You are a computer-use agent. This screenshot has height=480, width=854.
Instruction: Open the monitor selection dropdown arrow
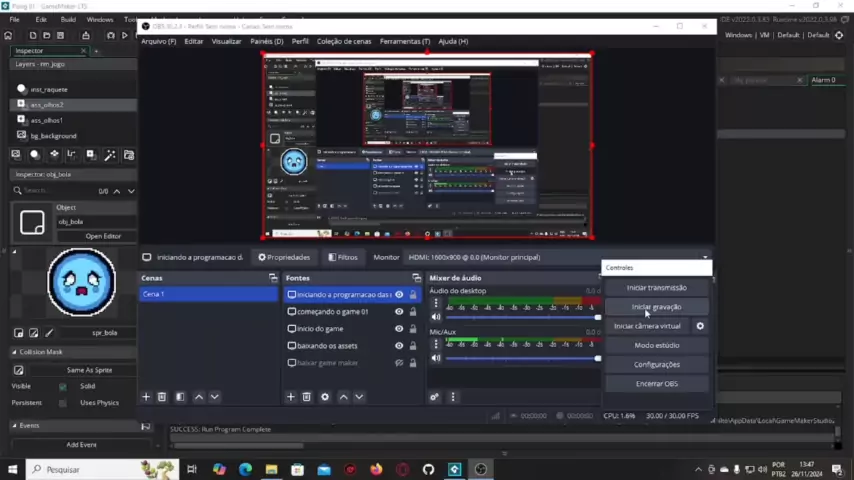pos(705,257)
